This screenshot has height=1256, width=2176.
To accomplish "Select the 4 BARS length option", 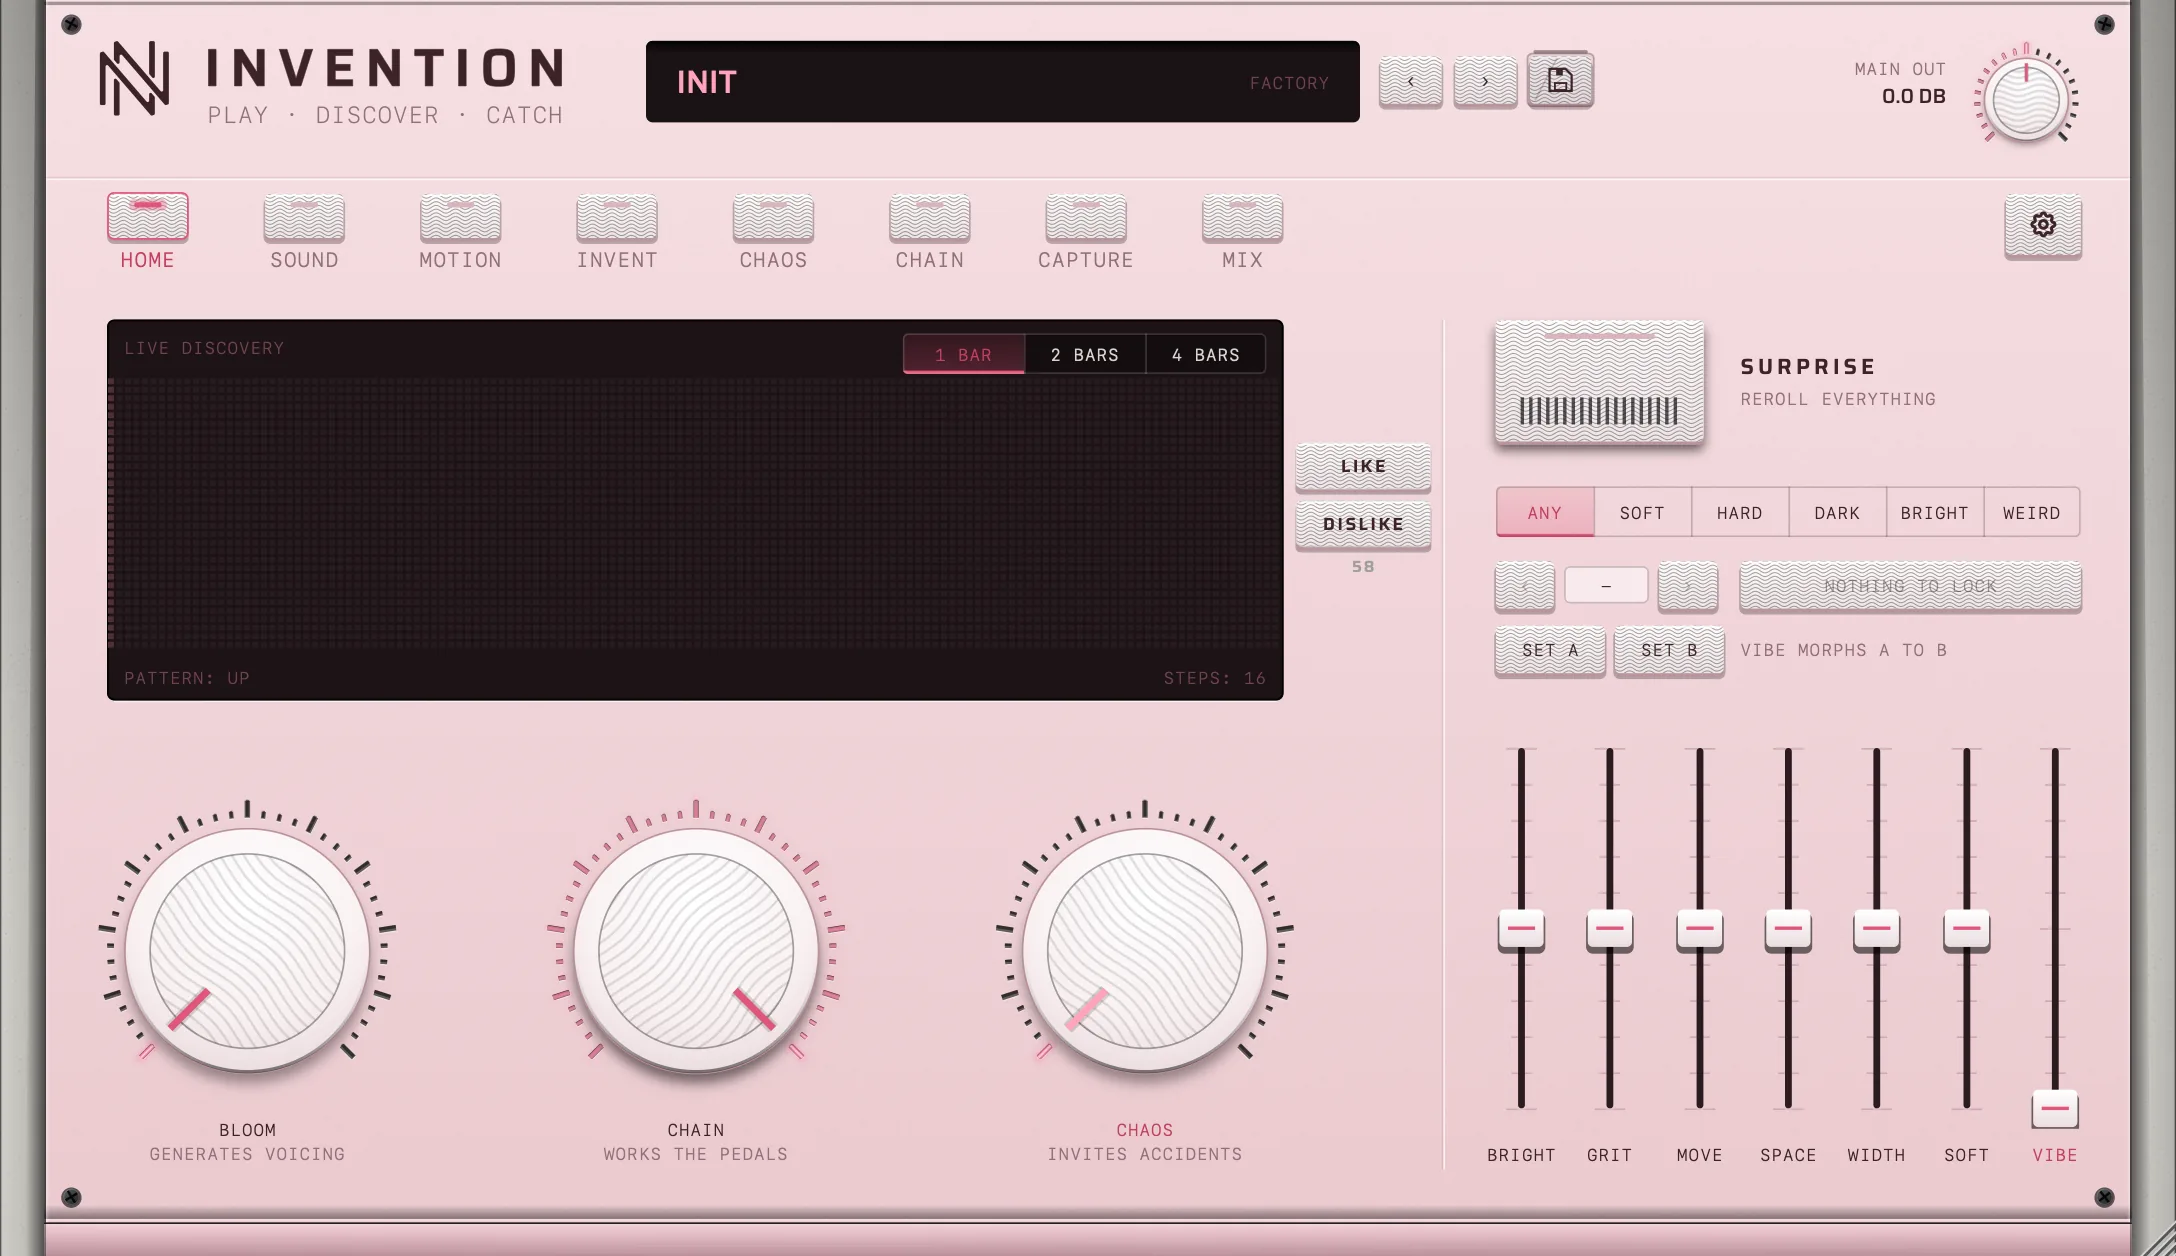I will [x=1206, y=354].
